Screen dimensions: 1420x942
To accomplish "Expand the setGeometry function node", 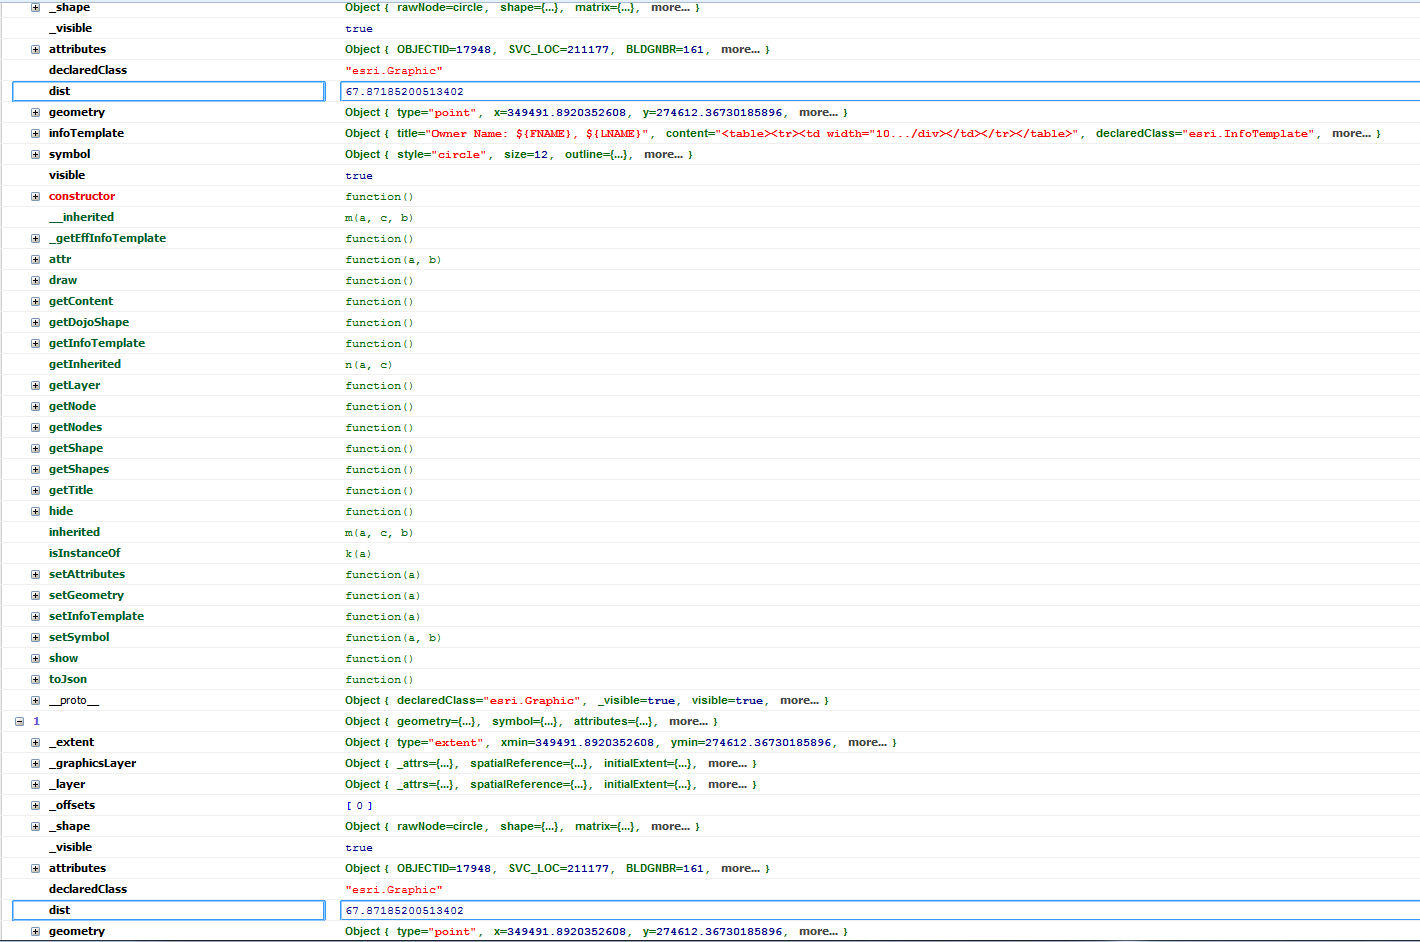I will click(35, 595).
